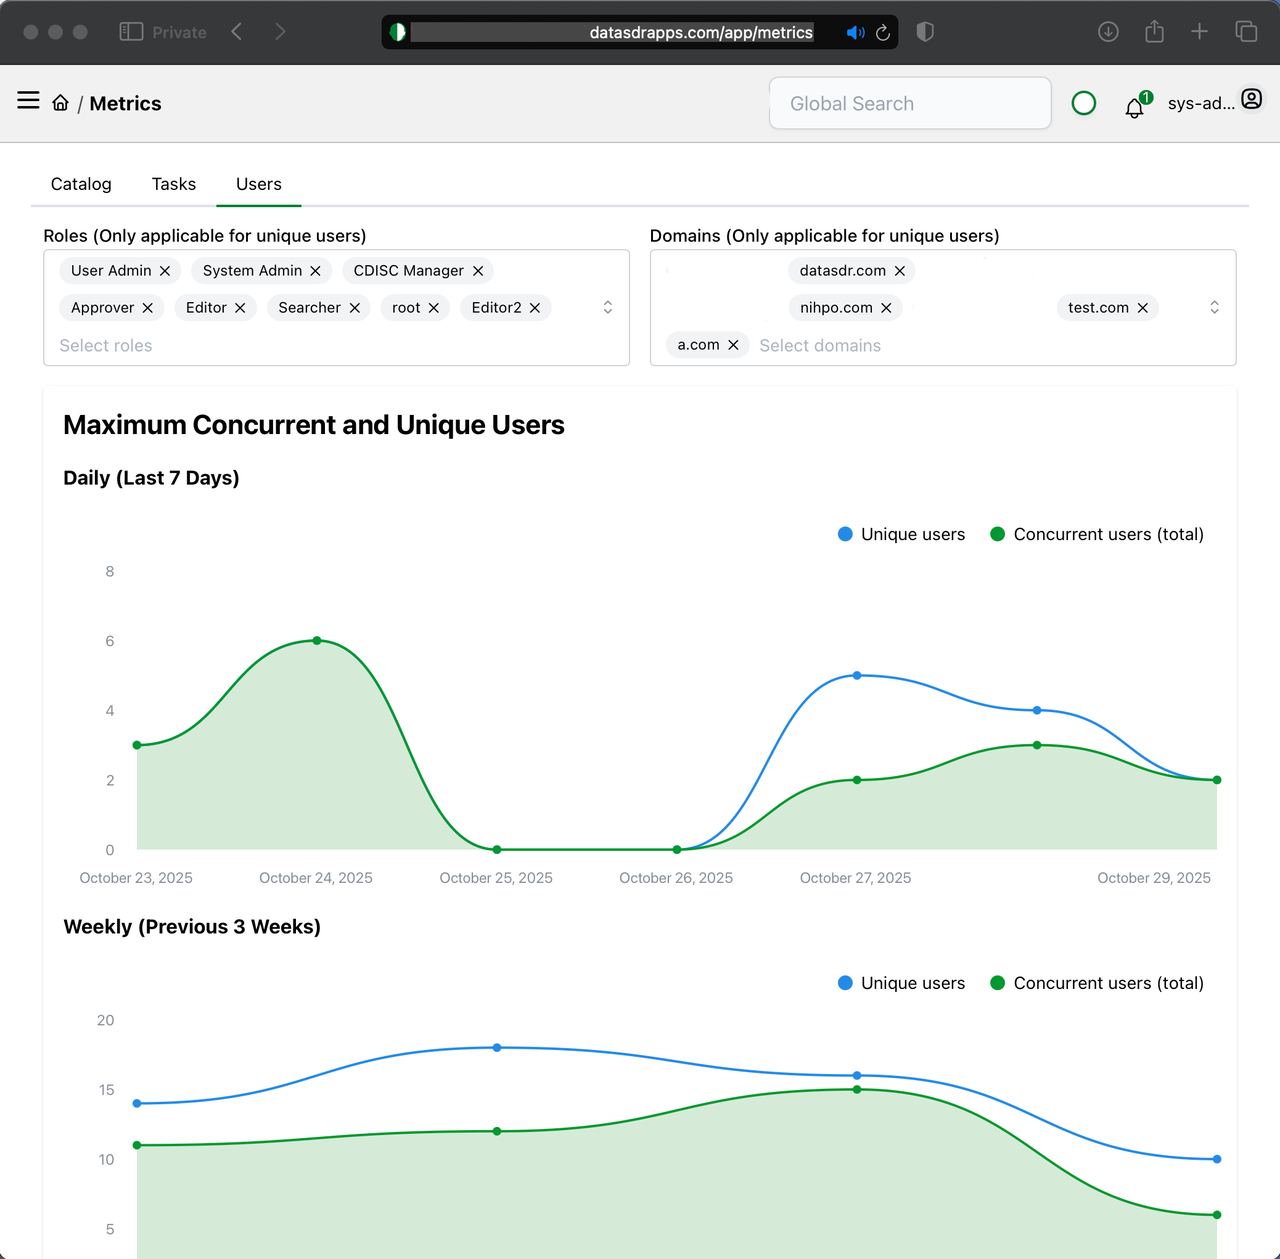
Task: Expand the domains selection stepper arrows
Action: coord(1214,307)
